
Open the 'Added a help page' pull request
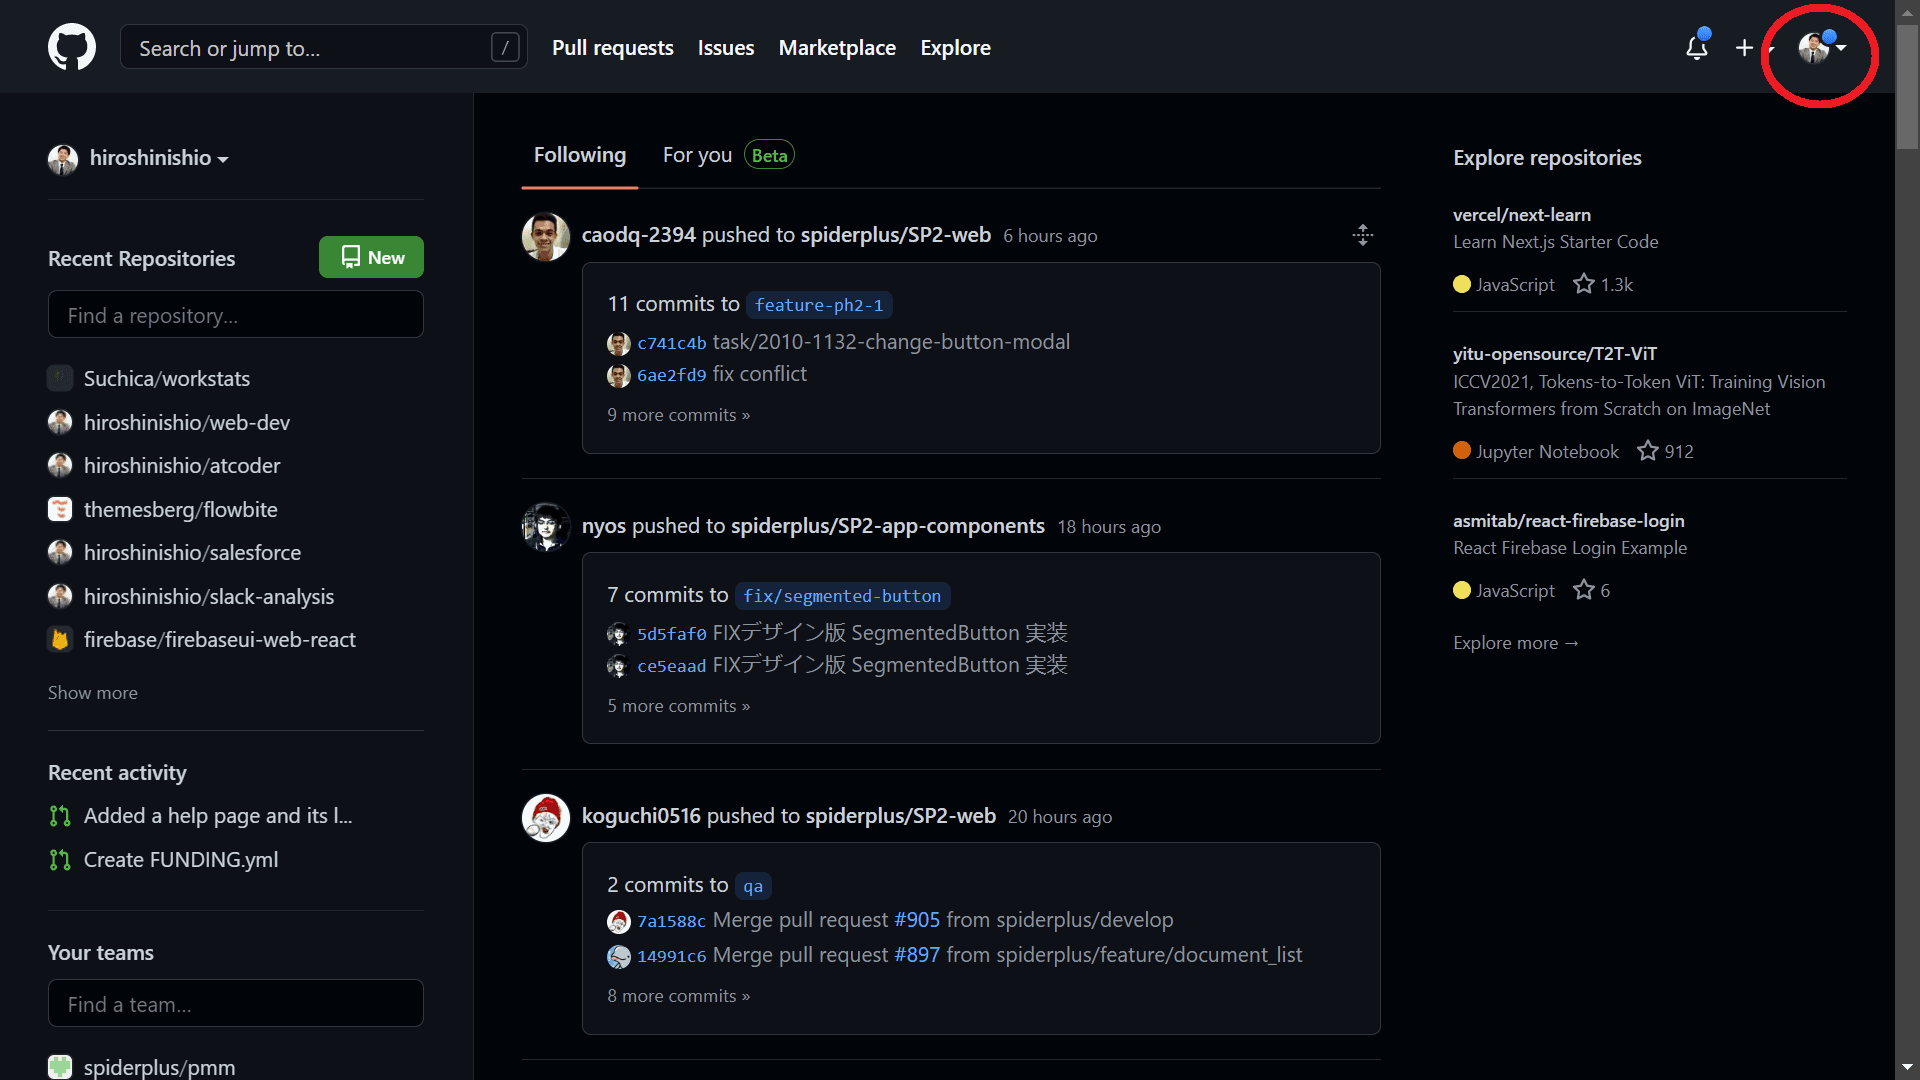(x=218, y=816)
